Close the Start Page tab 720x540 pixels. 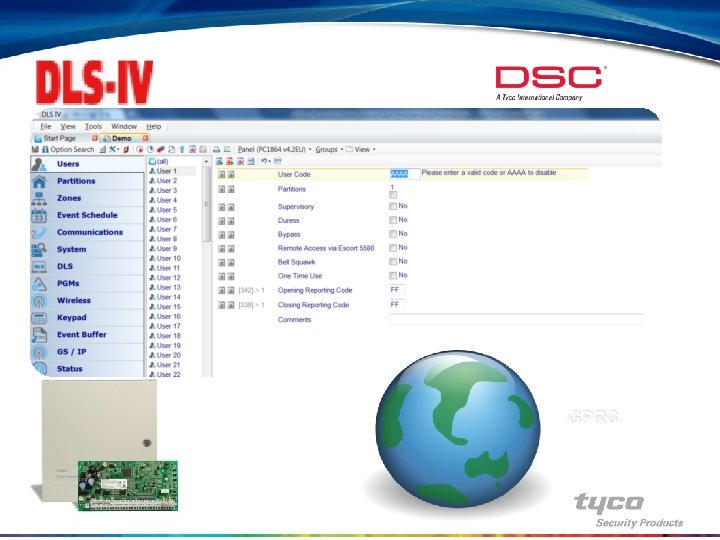pos(95,138)
